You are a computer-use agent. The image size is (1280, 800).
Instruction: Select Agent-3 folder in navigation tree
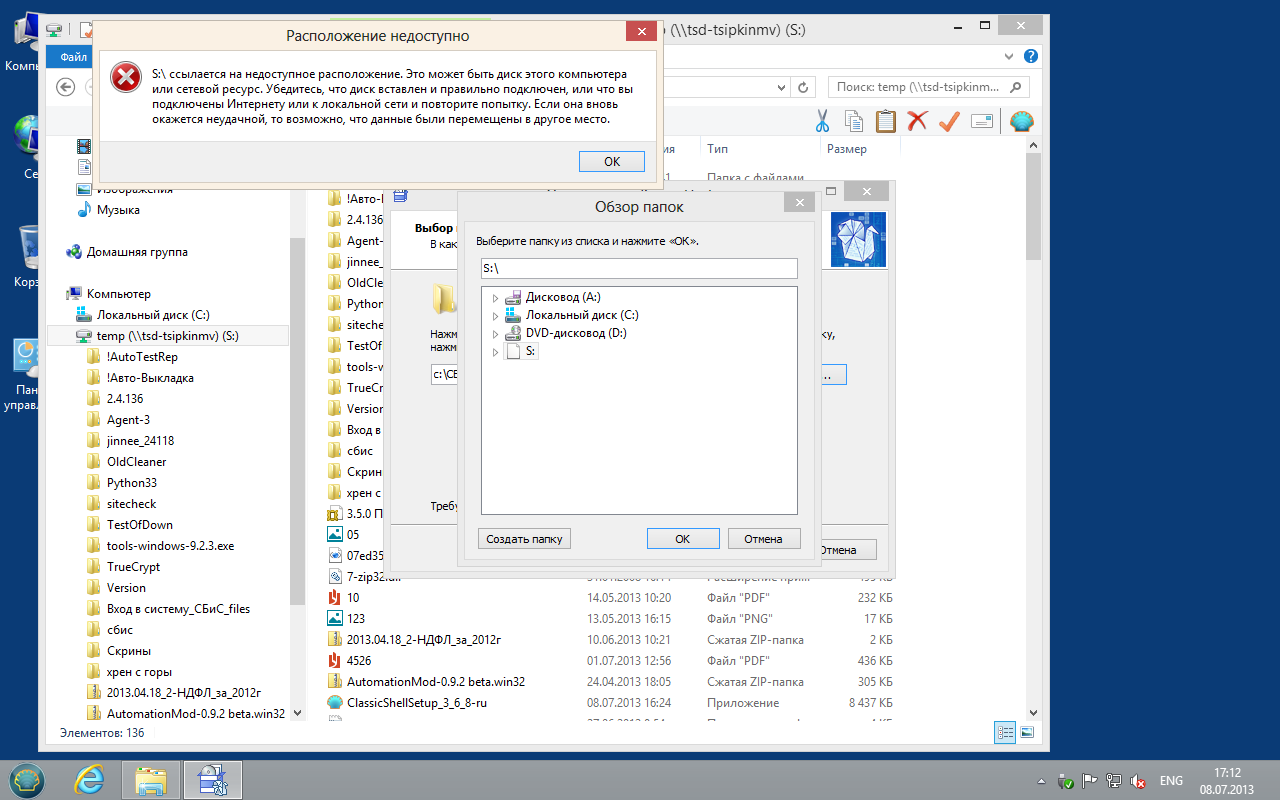tap(128, 420)
